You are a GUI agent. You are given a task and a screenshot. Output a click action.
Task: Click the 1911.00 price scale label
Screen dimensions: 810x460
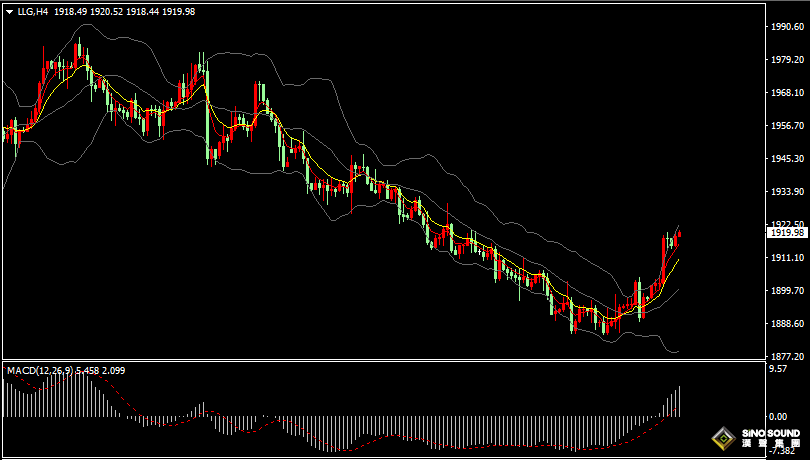[787, 258]
